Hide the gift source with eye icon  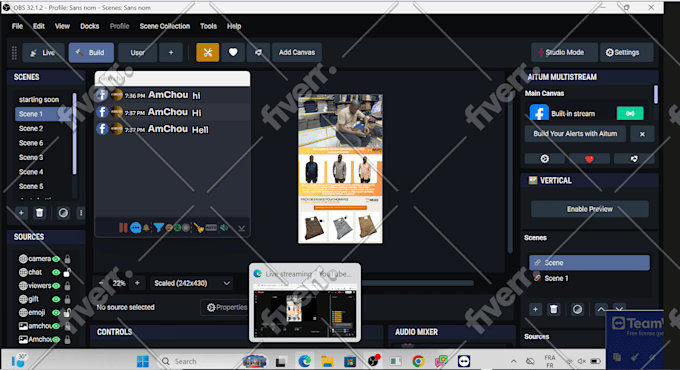coord(56,299)
